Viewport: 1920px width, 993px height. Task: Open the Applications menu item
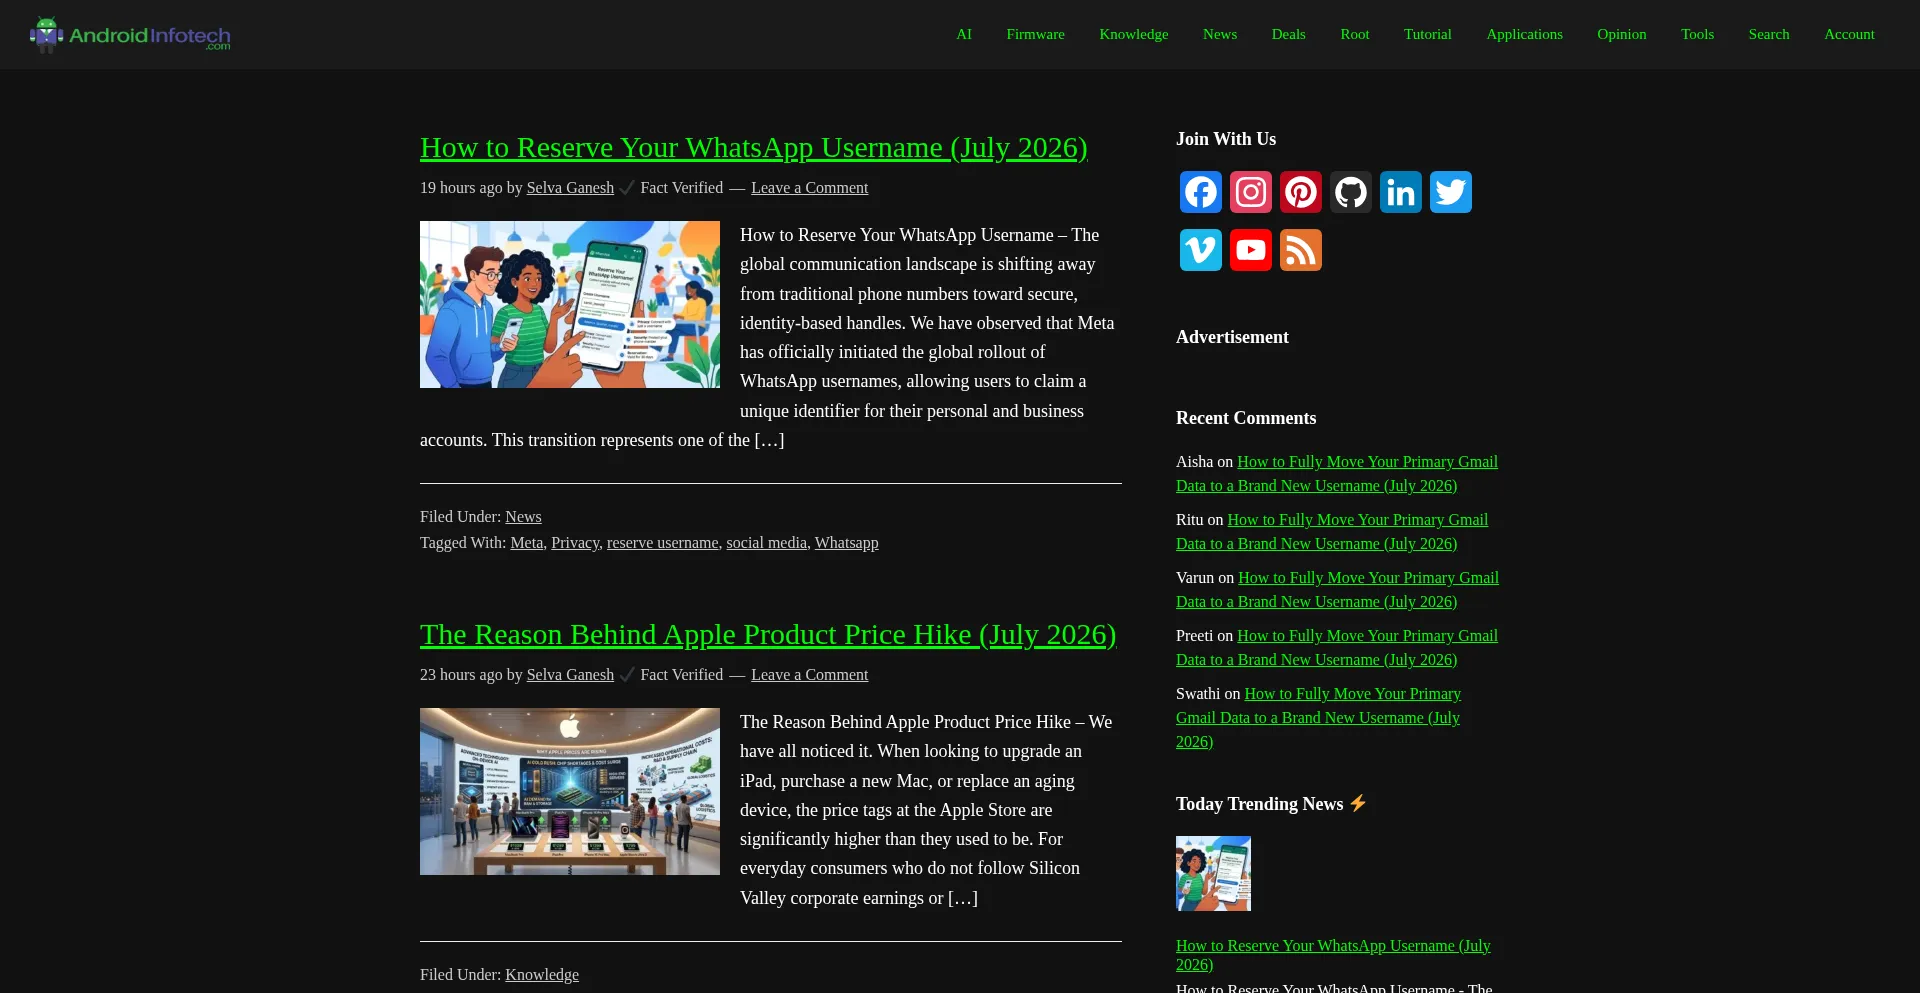1525,34
